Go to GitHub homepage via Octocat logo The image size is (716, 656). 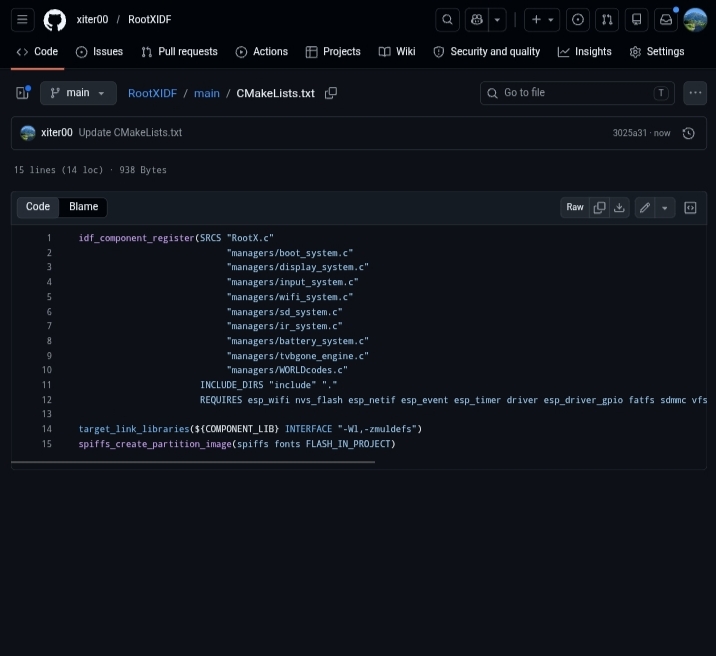(x=55, y=20)
